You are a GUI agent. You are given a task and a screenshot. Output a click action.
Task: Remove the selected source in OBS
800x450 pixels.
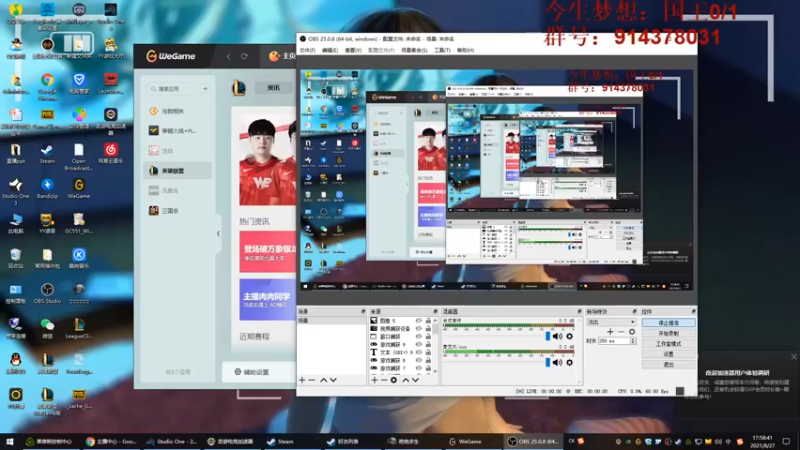click(x=384, y=380)
